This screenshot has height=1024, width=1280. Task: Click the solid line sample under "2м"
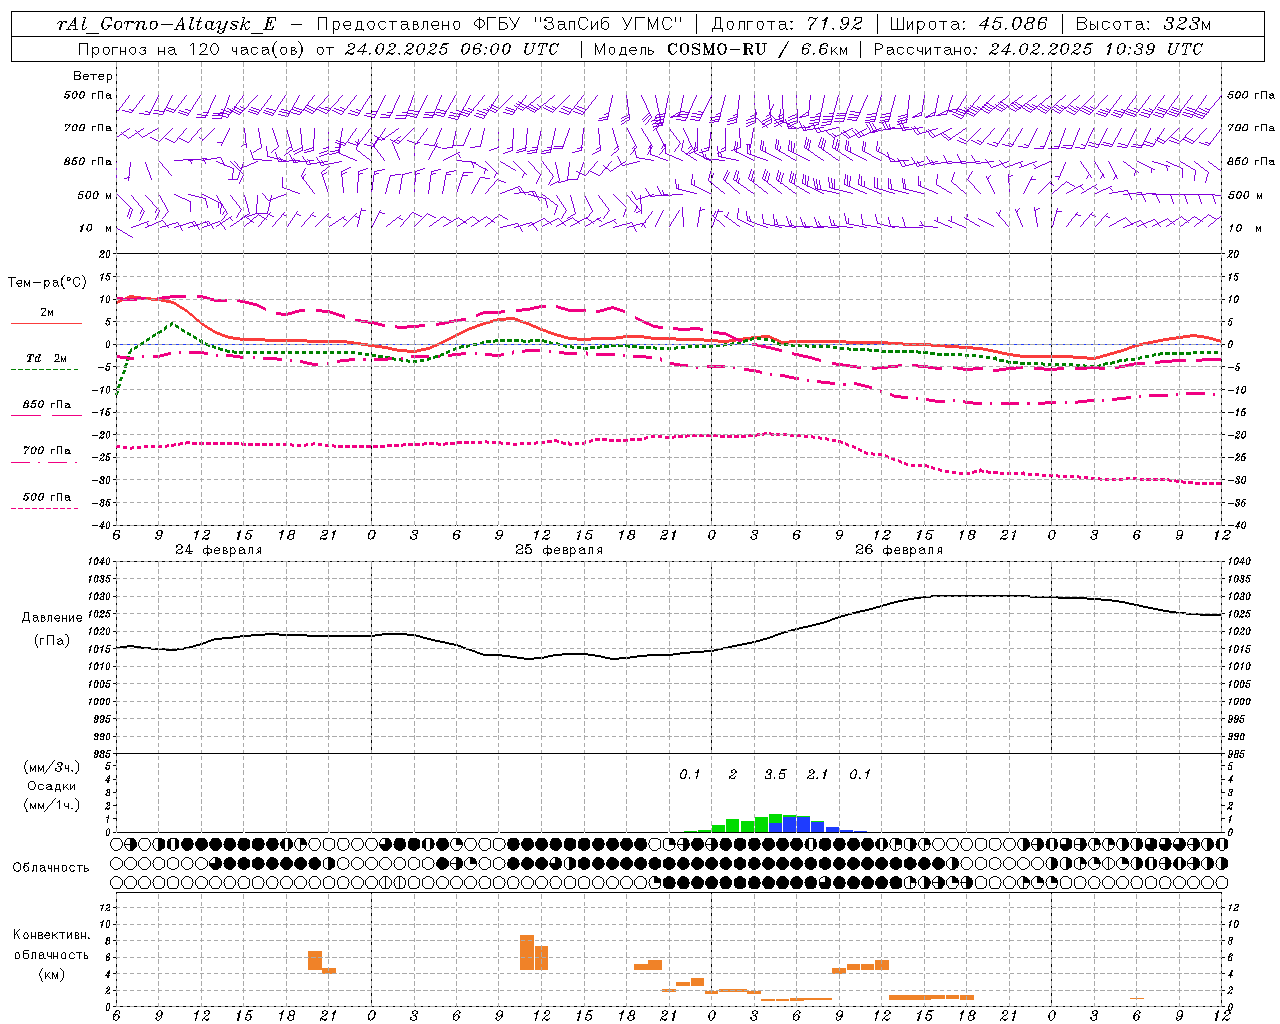point(46,323)
